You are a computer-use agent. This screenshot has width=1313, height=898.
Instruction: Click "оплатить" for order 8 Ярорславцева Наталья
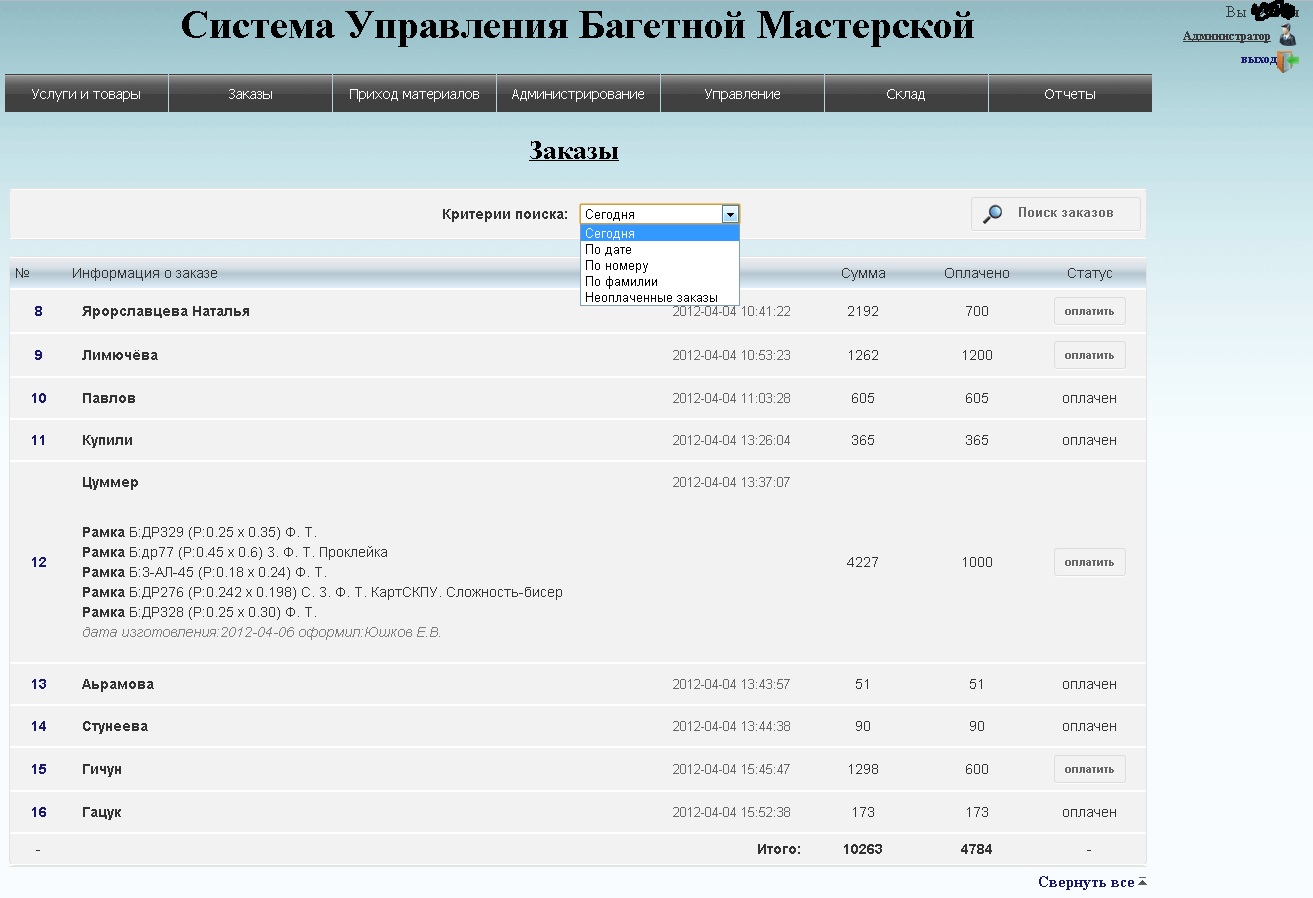[x=1089, y=310]
